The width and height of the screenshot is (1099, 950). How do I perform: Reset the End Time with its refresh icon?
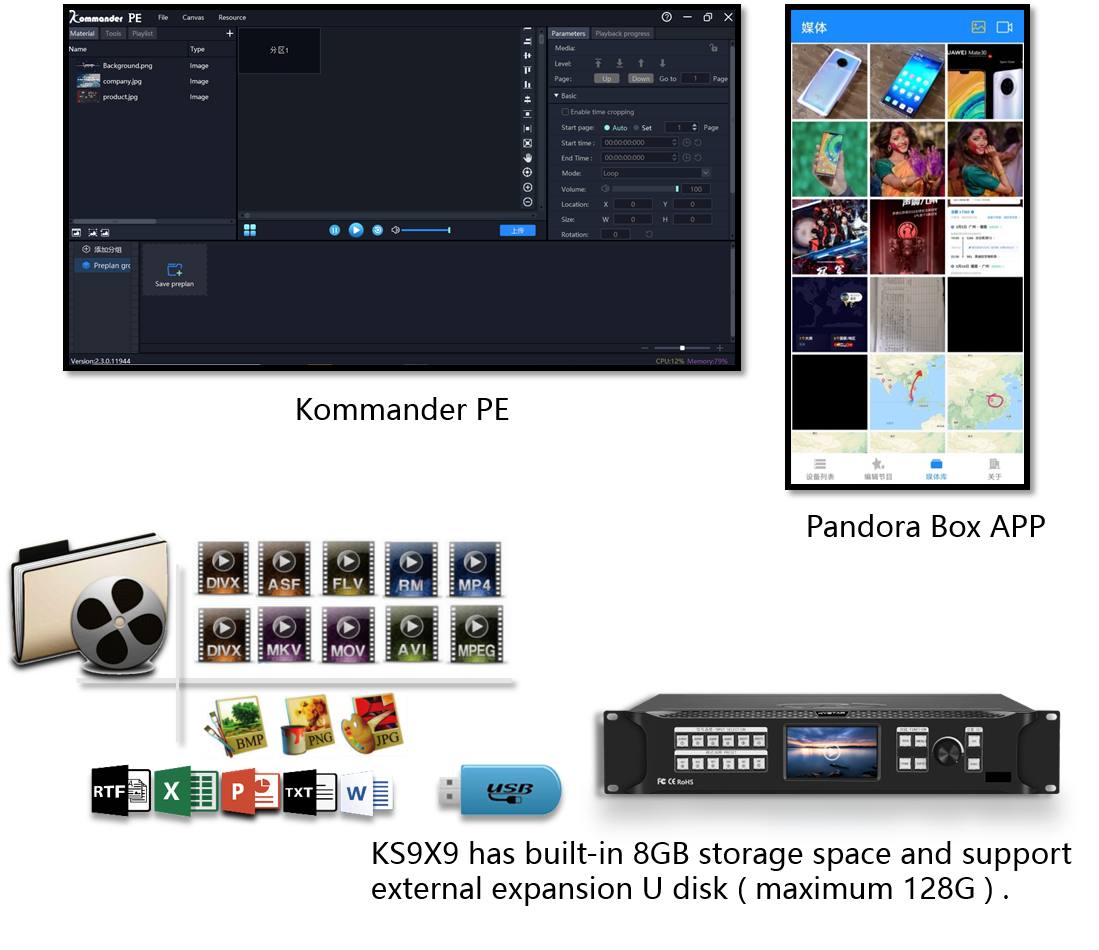pyautogui.click(x=698, y=158)
